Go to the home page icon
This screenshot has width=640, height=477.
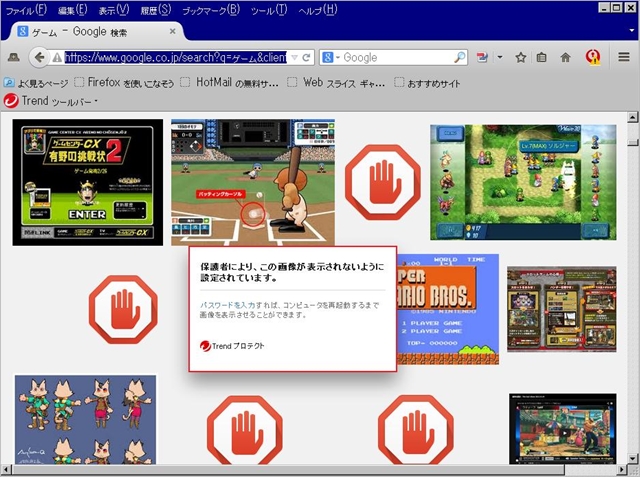[x=565, y=58]
